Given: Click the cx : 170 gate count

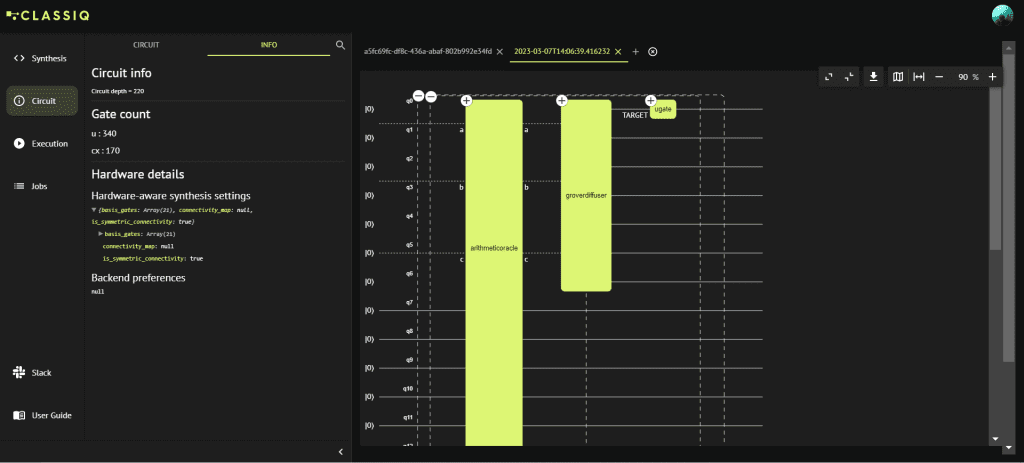Looking at the screenshot, I should coord(104,151).
